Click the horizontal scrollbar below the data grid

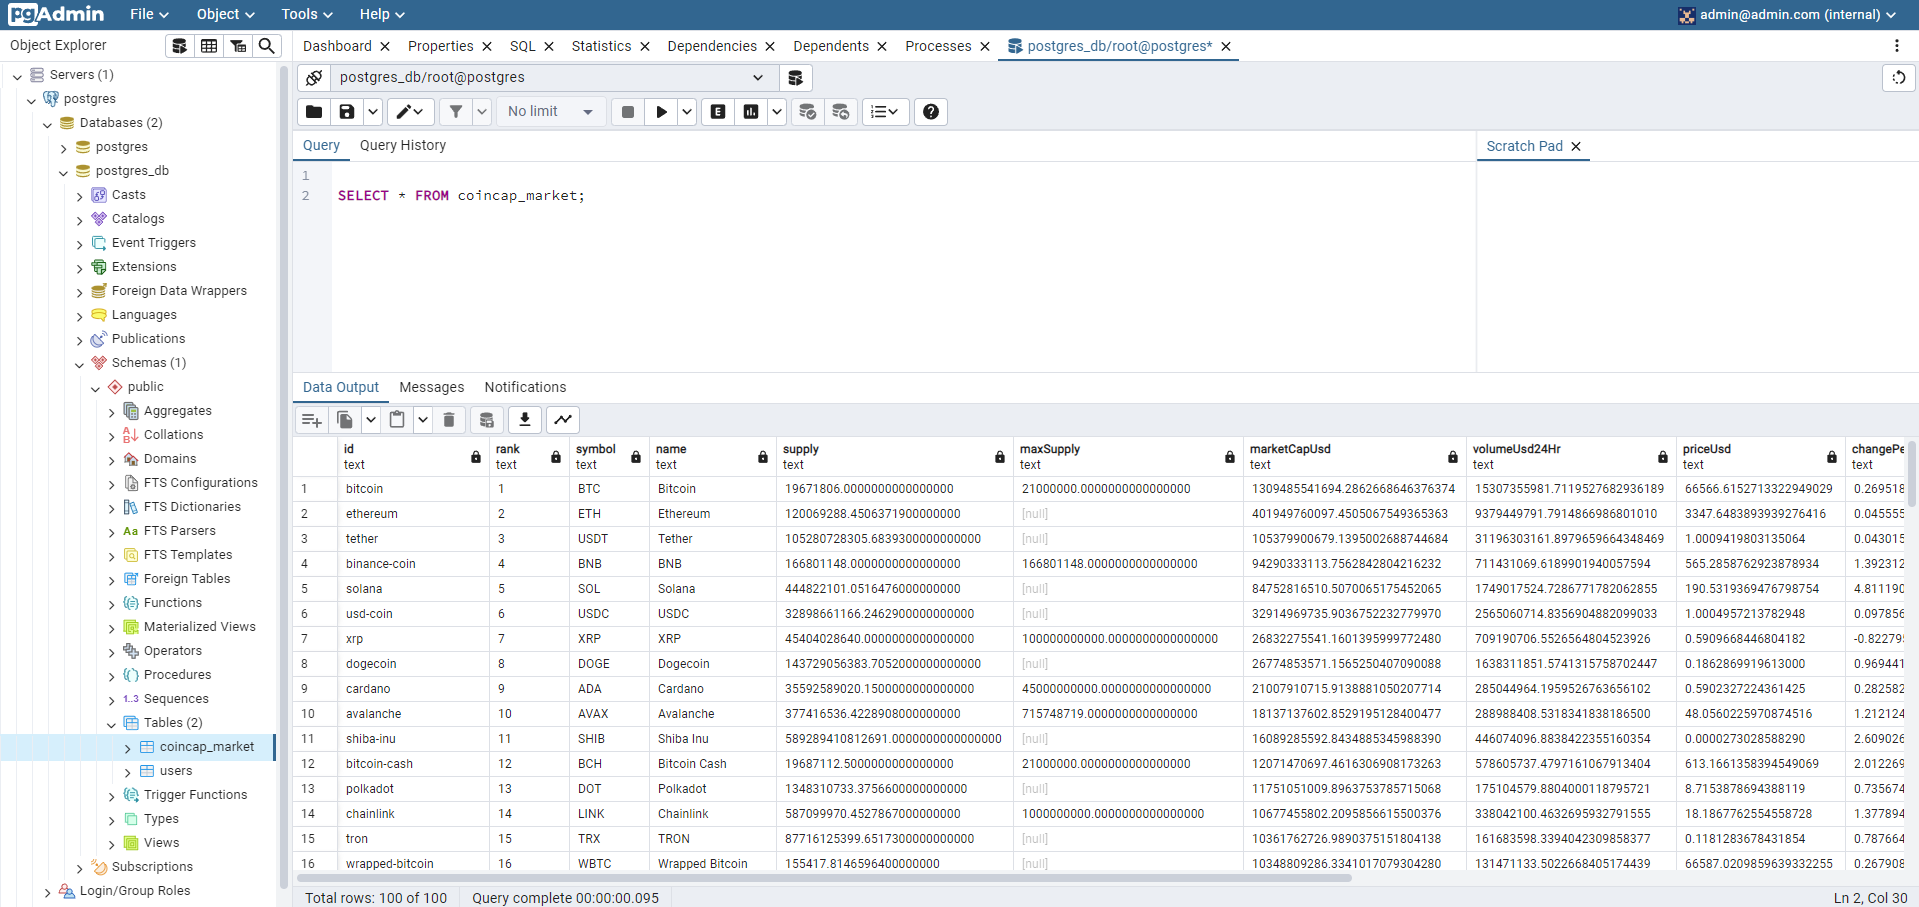click(823, 878)
